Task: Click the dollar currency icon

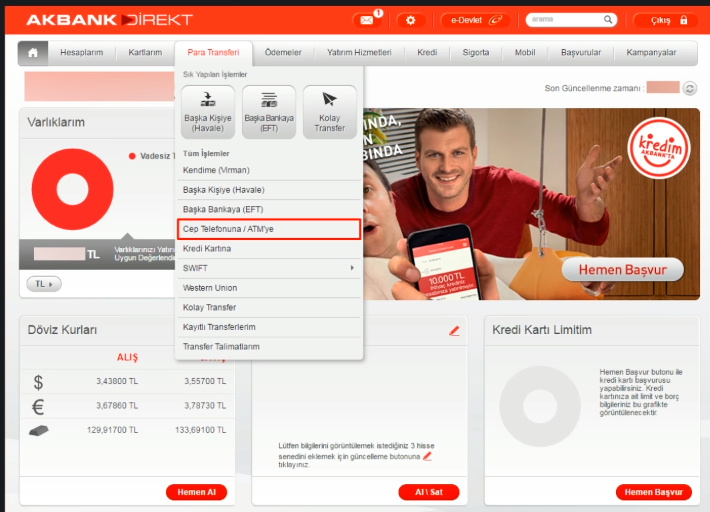Action: click(x=38, y=382)
